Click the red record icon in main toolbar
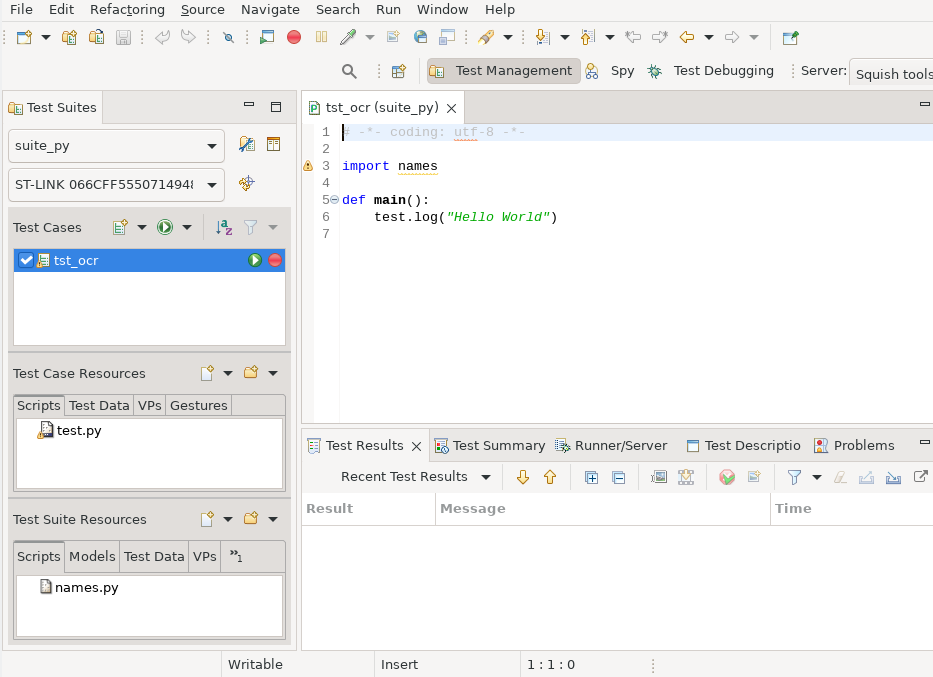The width and height of the screenshot is (933, 677). 294,37
